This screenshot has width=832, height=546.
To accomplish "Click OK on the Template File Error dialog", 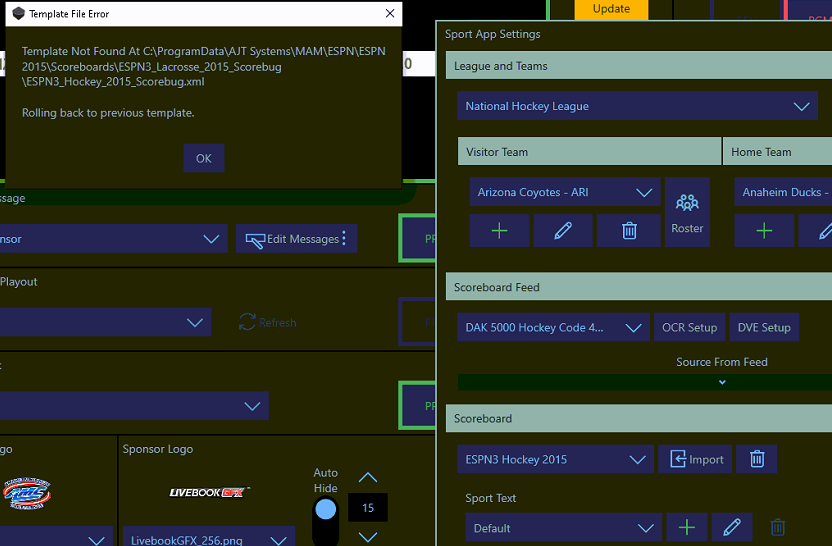I will coord(203,158).
